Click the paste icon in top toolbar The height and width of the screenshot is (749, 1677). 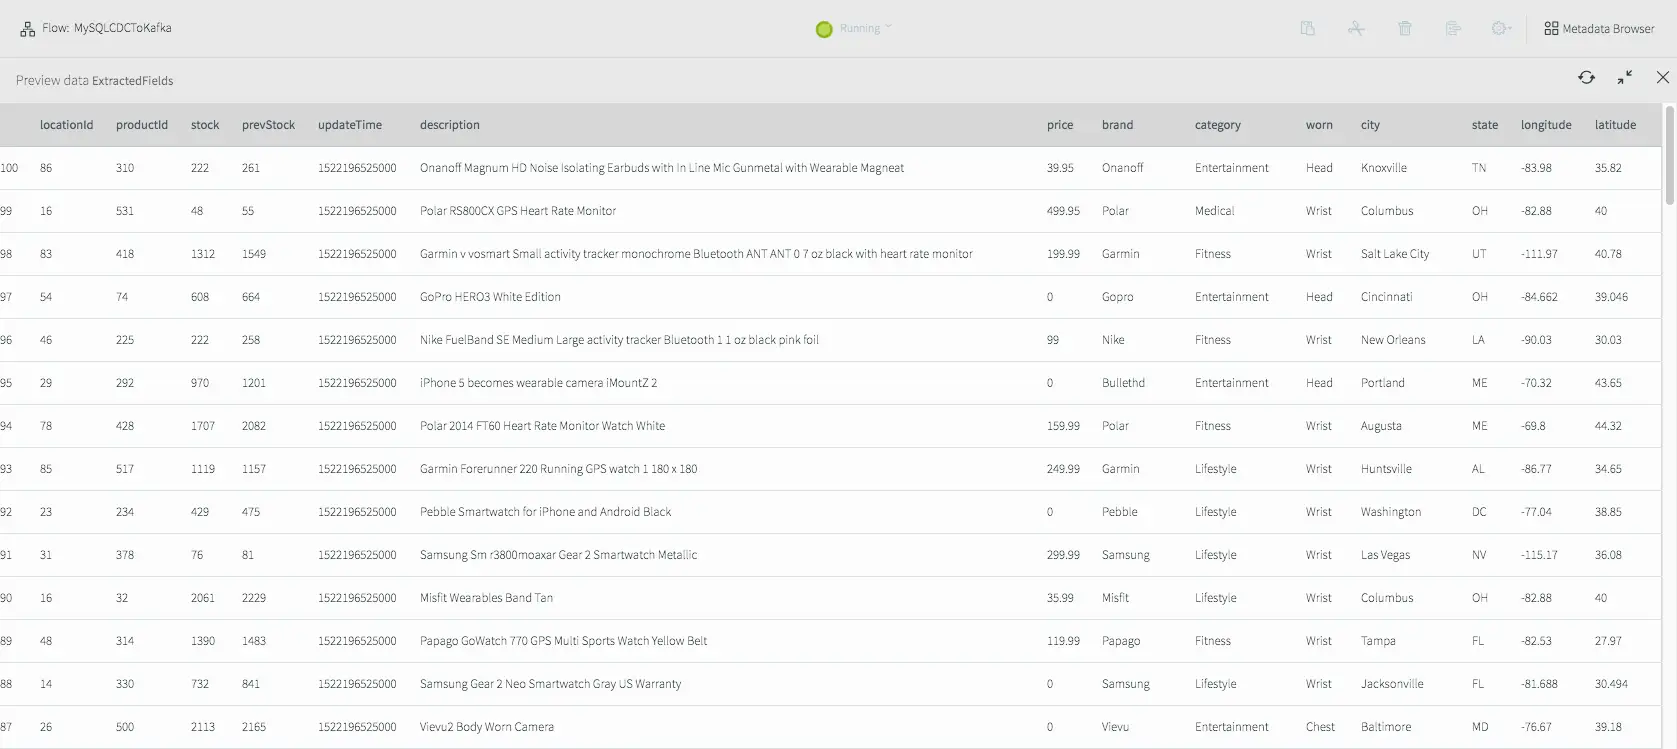(1307, 29)
